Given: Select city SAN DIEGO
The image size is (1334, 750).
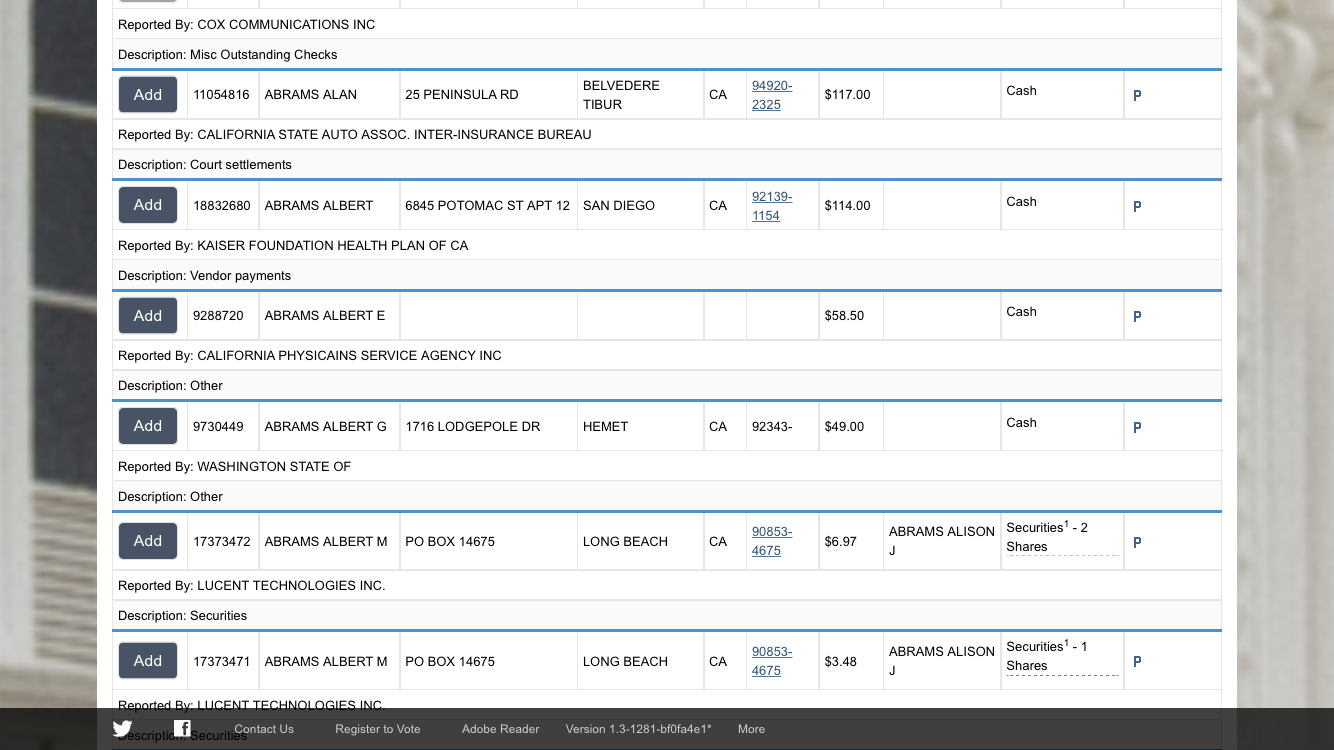Looking at the screenshot, I should click(619, 205).
